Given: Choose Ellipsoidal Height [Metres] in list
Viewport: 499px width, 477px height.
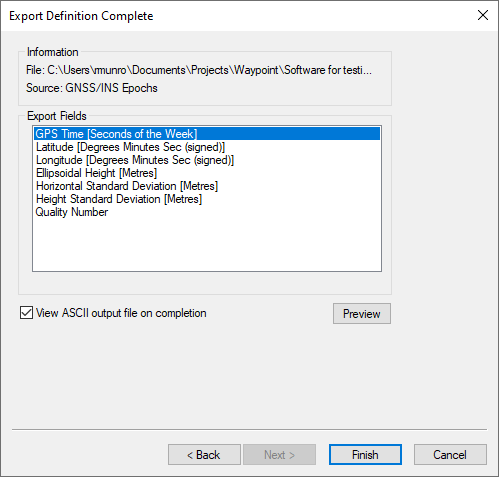Looking at the screenshot, I should [x=96, y=173].
